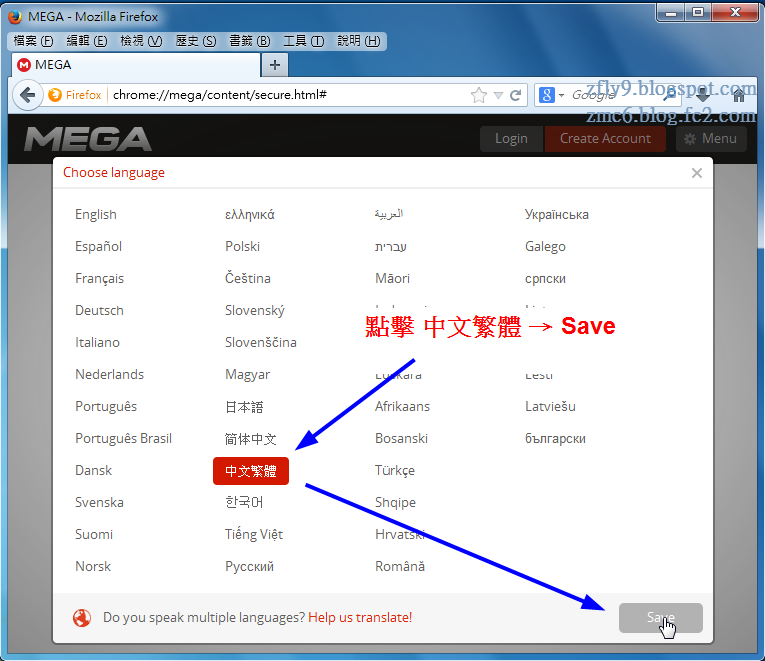Choose Slovenščina language
765x661 pixels.
(261, 342)
